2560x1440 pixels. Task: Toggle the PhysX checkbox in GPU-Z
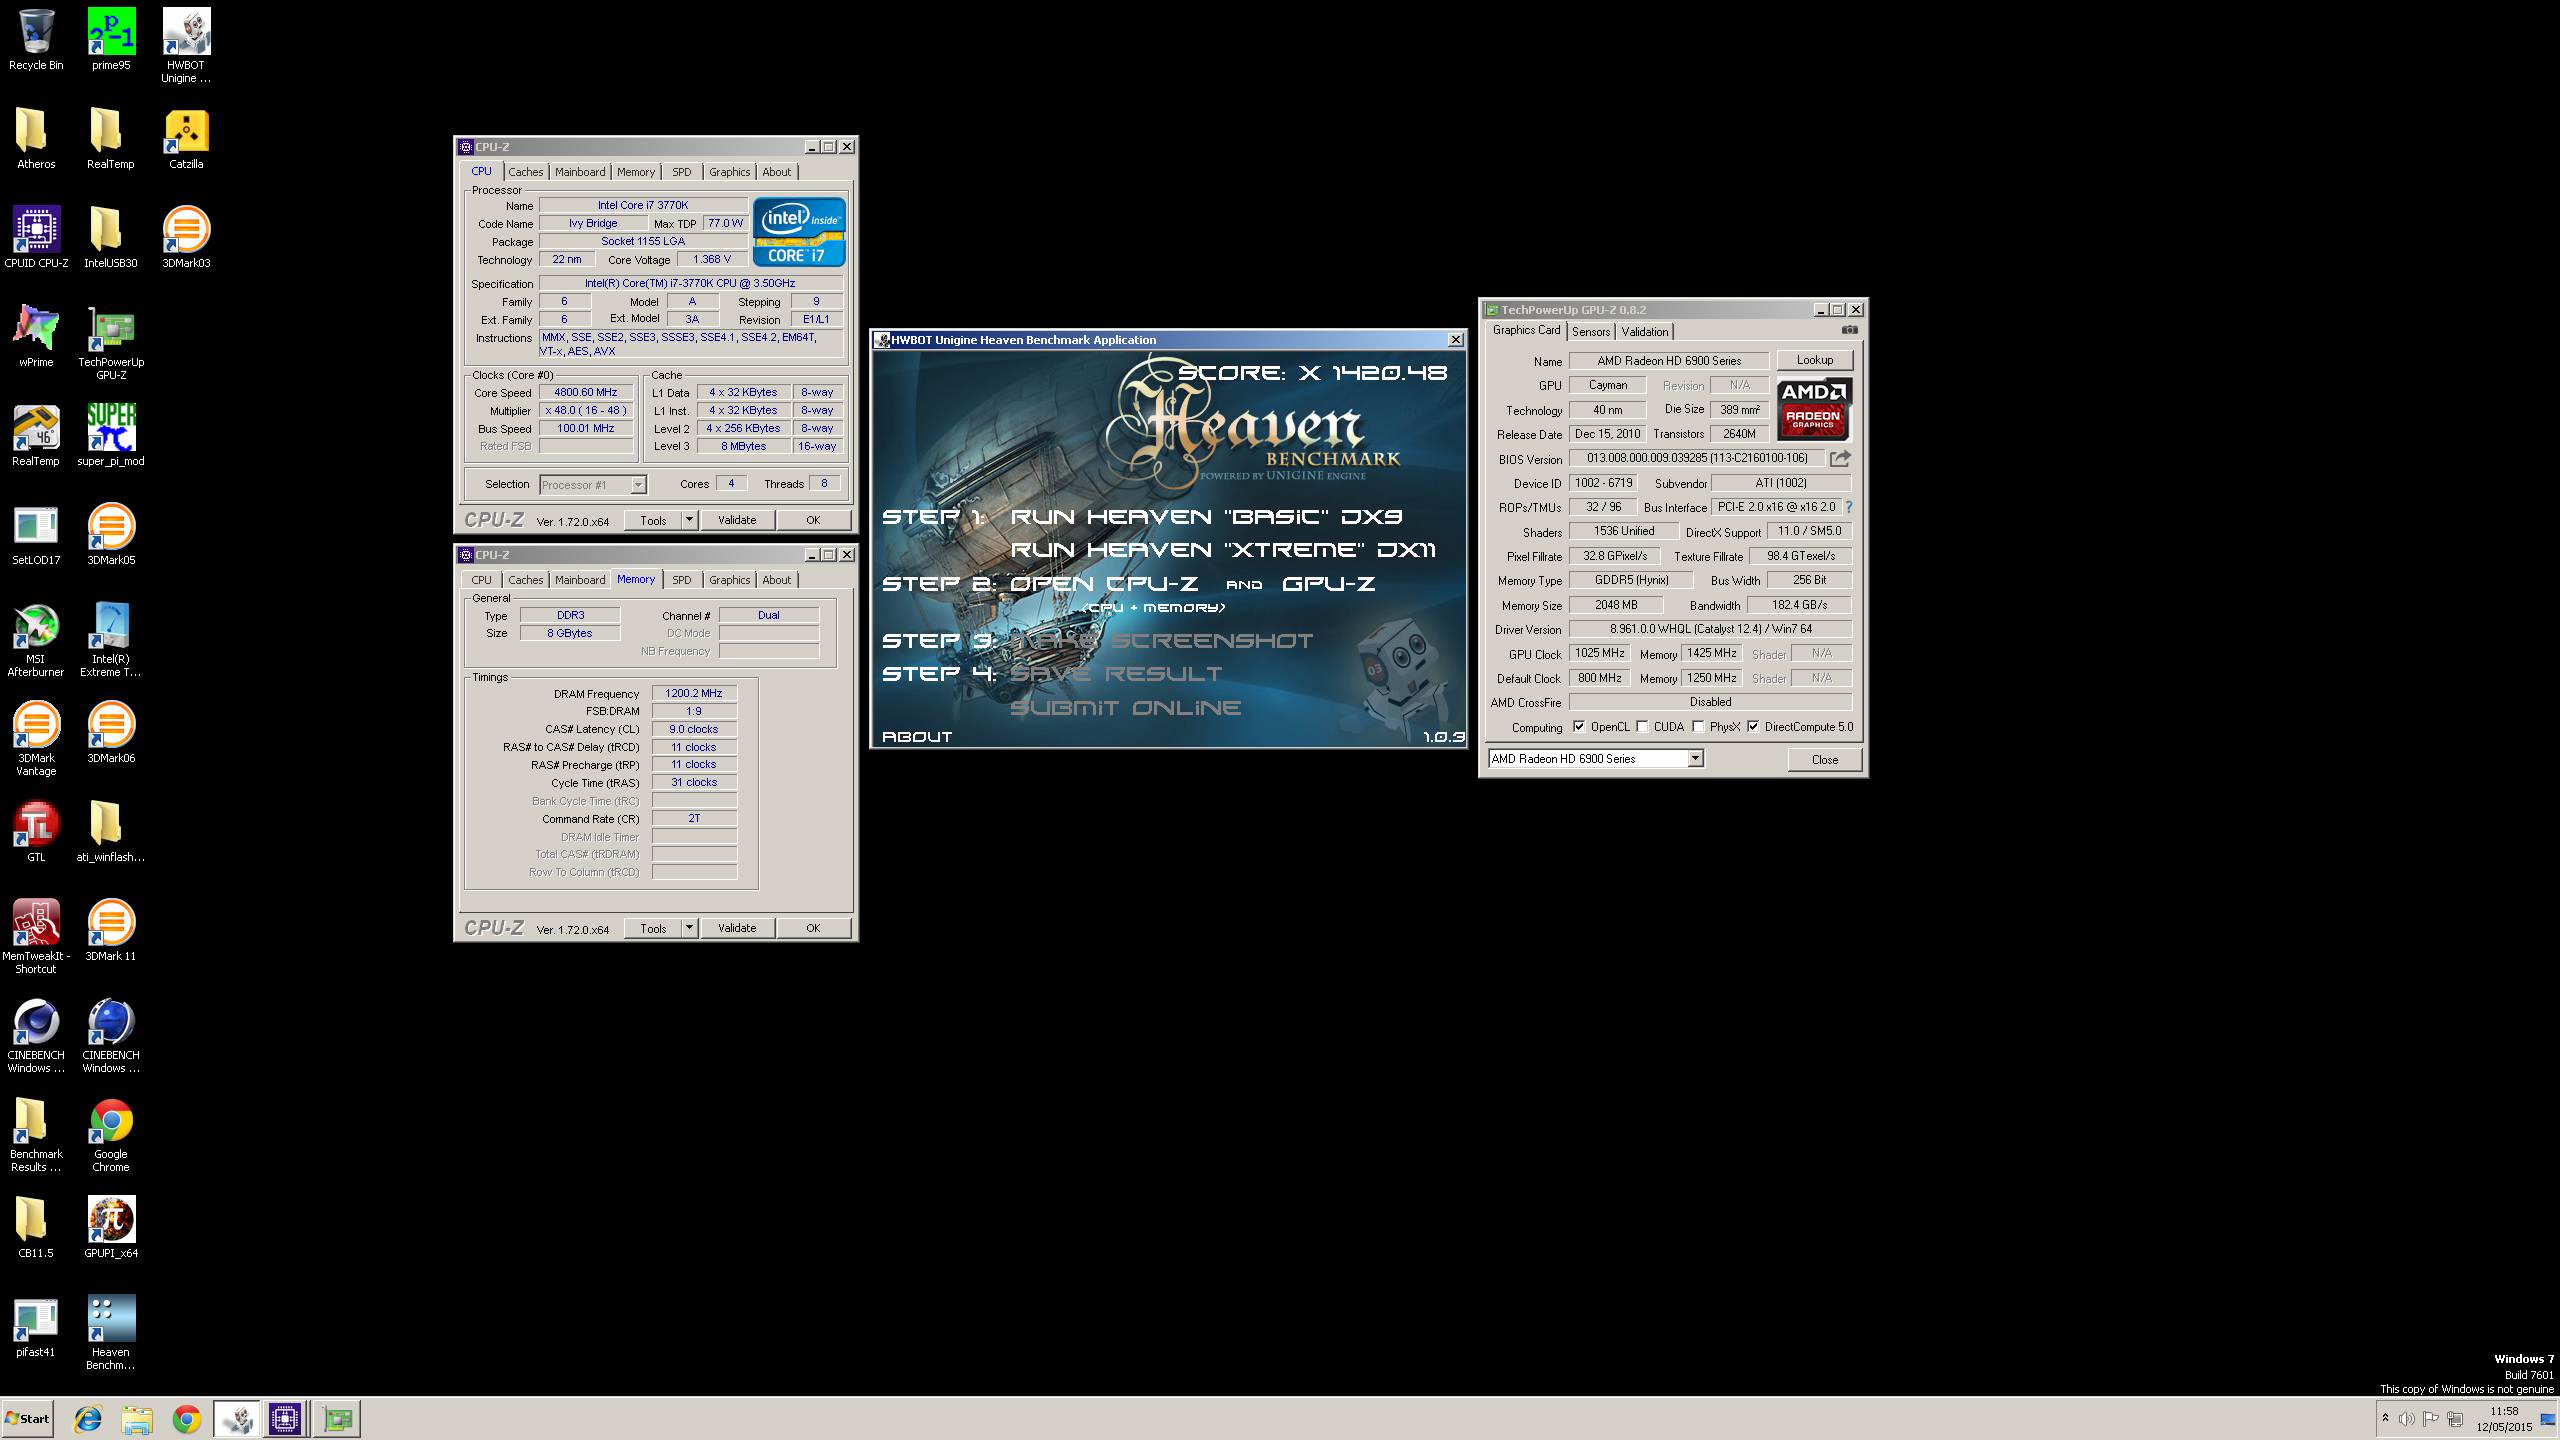(1698, 727)
